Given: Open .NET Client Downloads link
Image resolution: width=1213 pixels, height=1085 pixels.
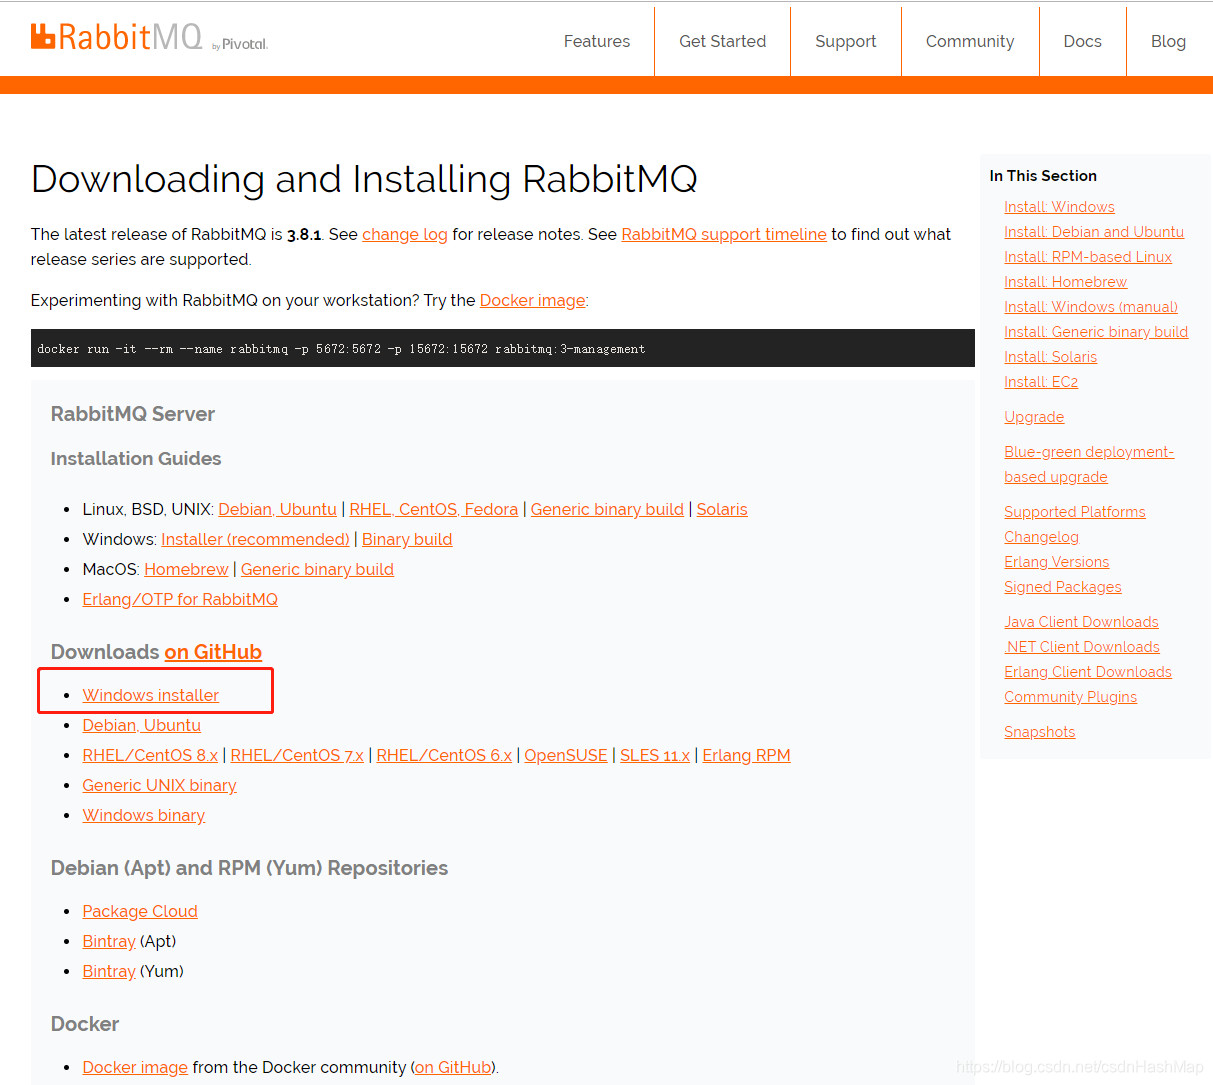Looking at the screenshot, I should click(1082, 647).
